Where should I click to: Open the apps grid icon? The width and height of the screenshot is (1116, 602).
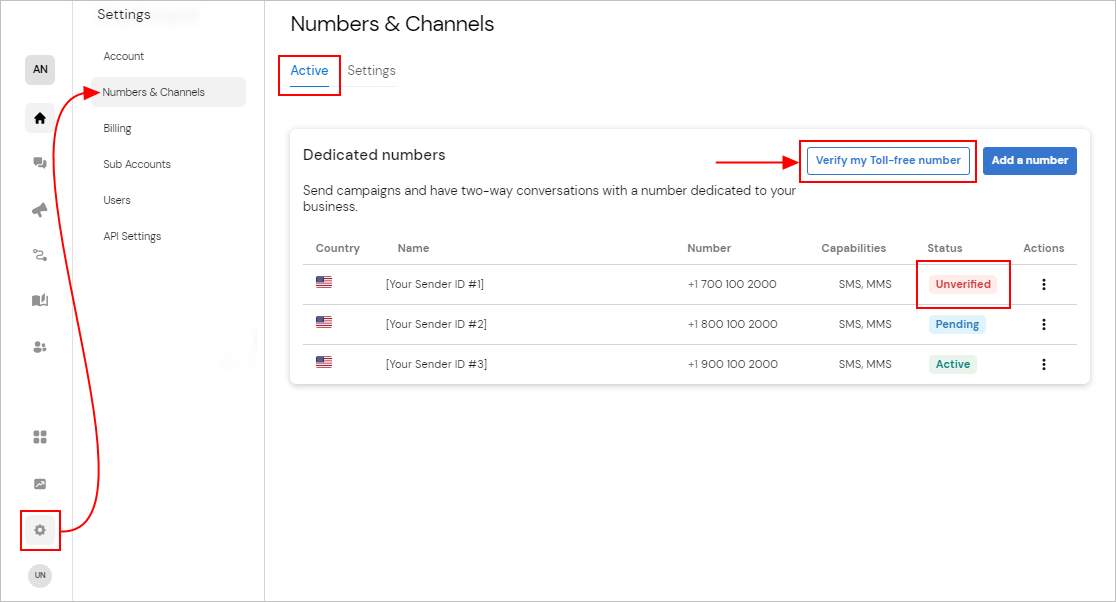tap(40, 436)
